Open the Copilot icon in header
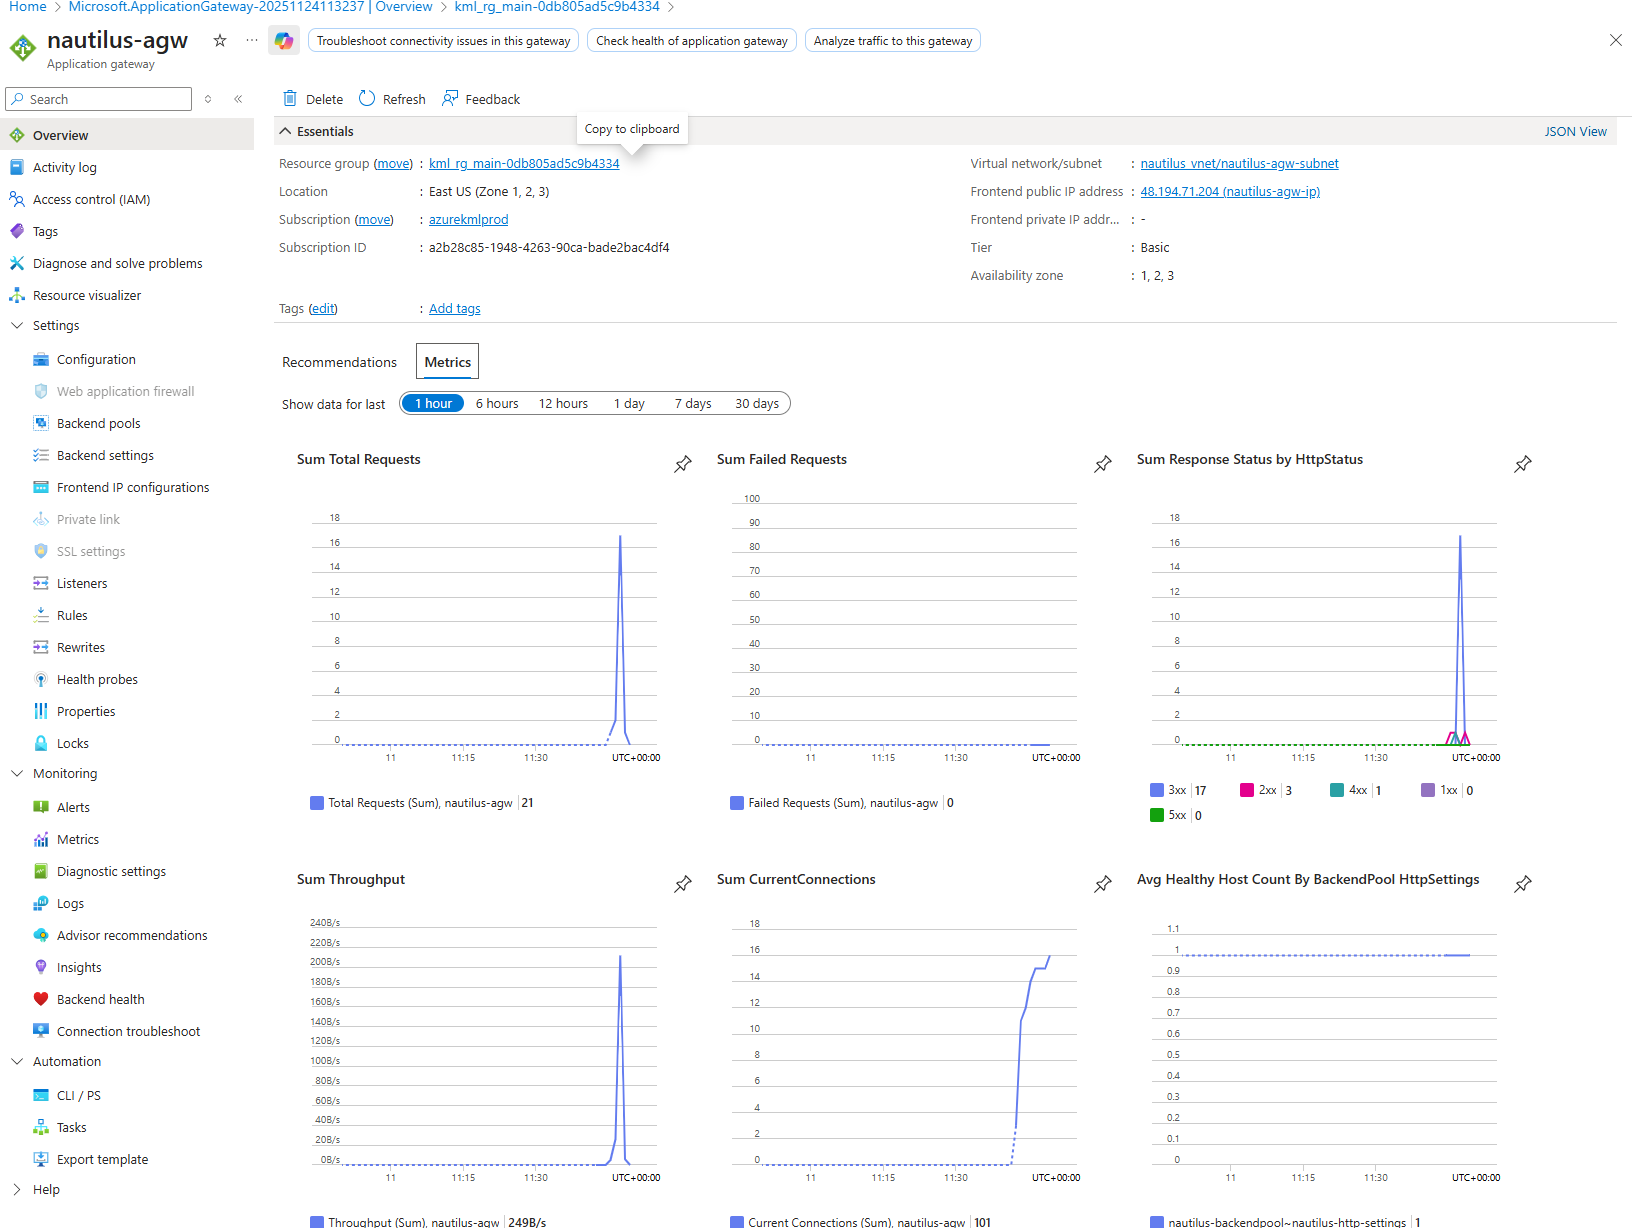Image resolution: width=1633 pixels, height=1228 pixels. pos(284,41)
